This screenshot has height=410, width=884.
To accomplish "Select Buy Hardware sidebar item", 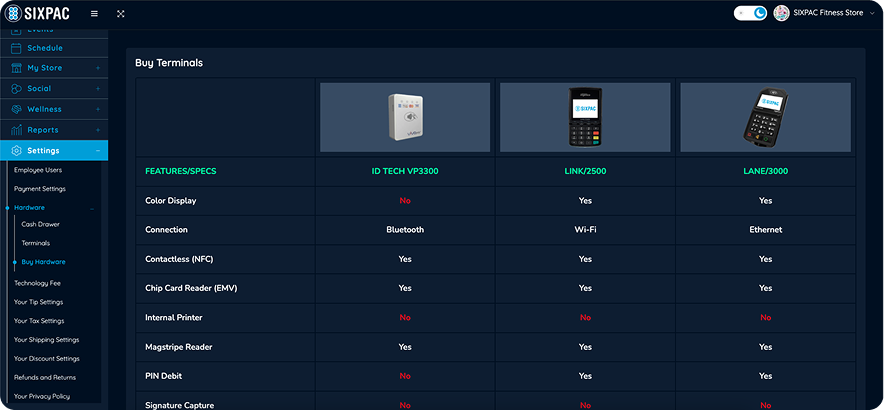I will point(43,262).
